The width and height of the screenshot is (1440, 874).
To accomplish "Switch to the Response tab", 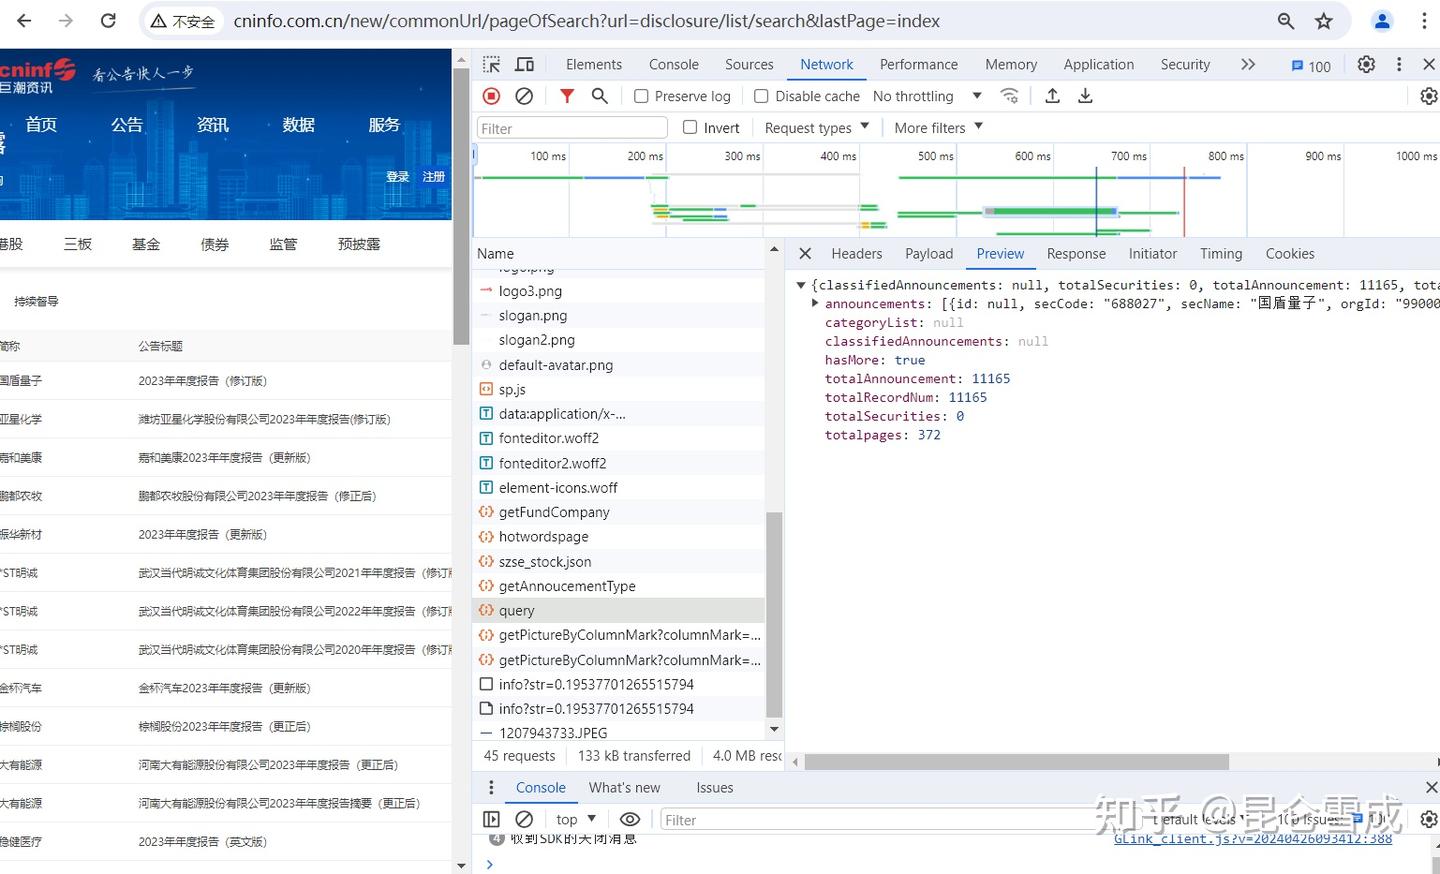I will [x=1076, y=254].
